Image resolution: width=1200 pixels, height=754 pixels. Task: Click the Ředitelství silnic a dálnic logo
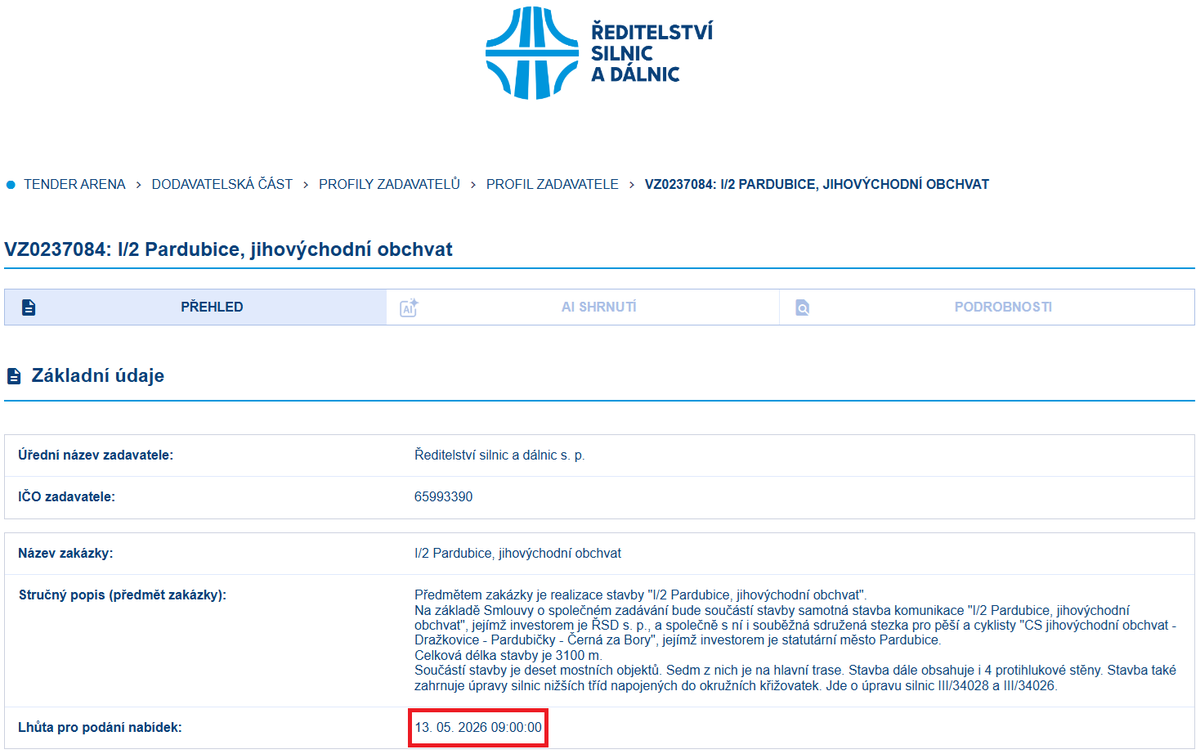599,53
